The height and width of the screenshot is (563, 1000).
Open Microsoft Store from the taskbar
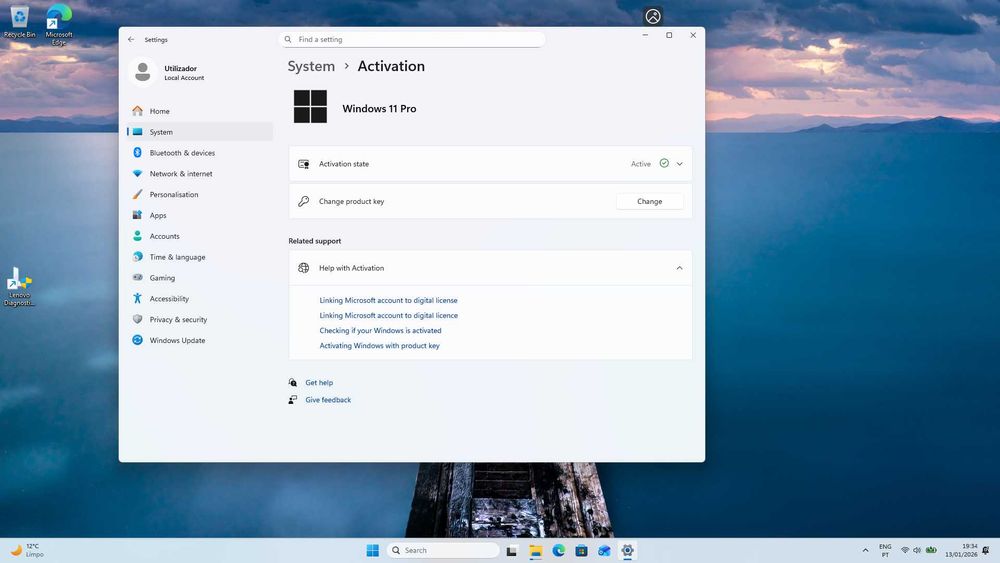(x=581, y=551)
